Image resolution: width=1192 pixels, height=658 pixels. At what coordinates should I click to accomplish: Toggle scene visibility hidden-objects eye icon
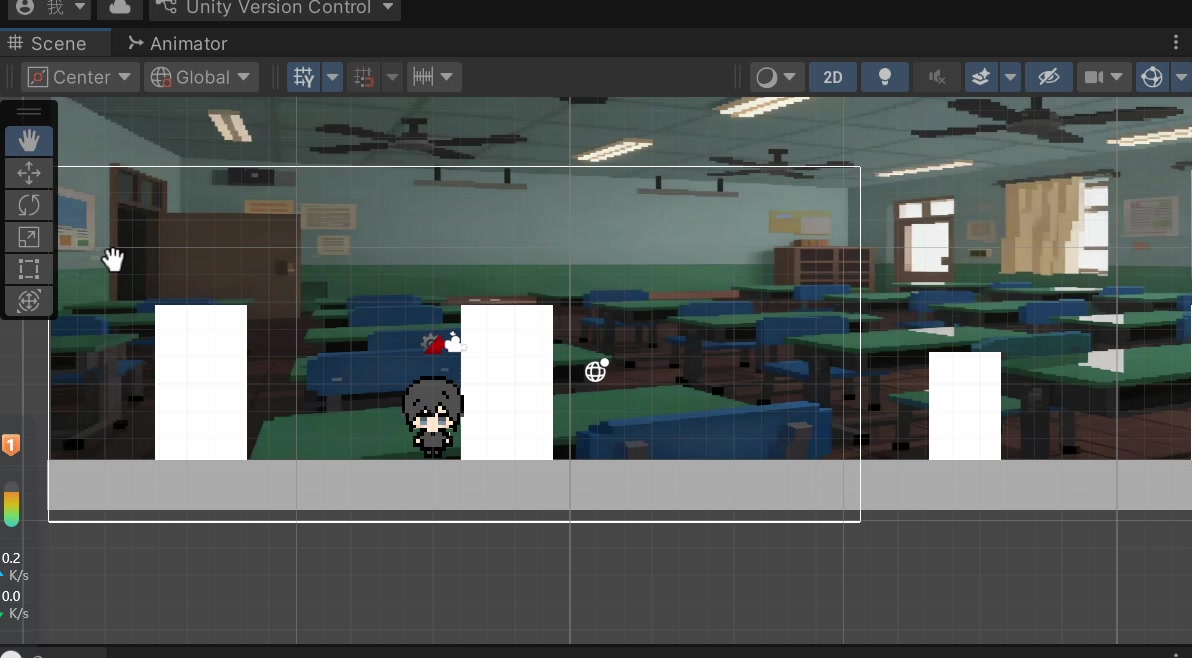tap(1048, 77)
